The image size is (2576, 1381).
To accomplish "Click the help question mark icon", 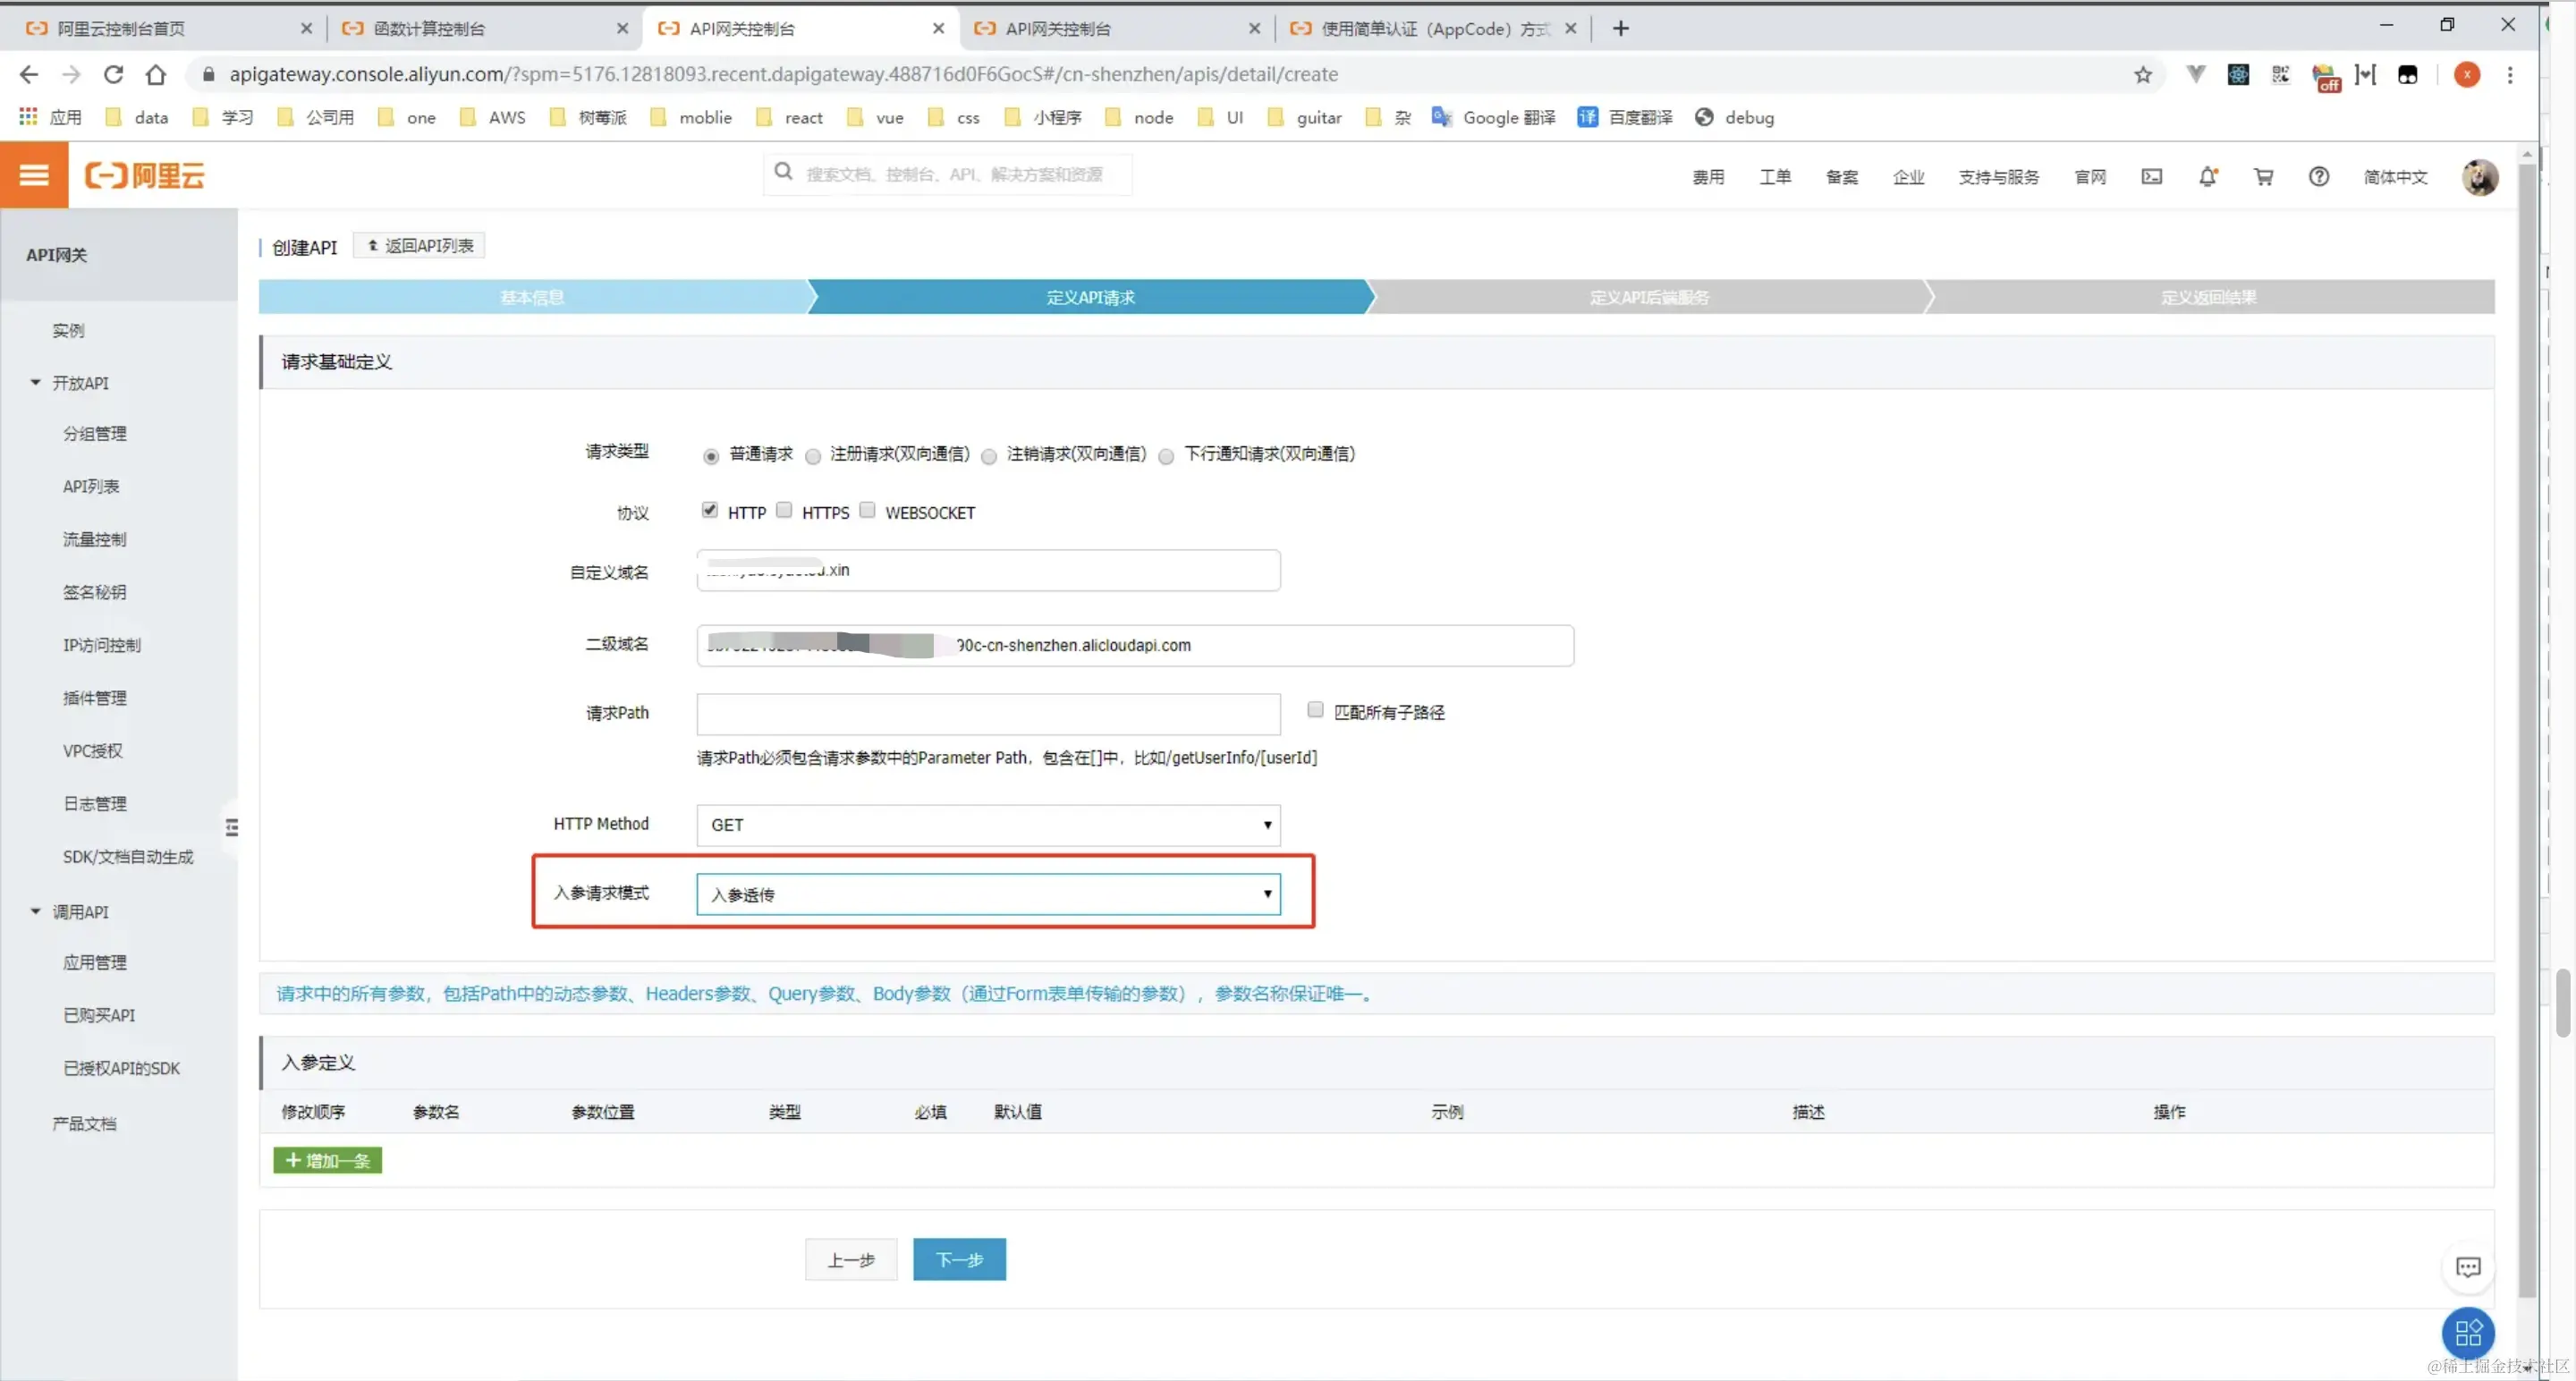I will click(x=2318, y=177).
